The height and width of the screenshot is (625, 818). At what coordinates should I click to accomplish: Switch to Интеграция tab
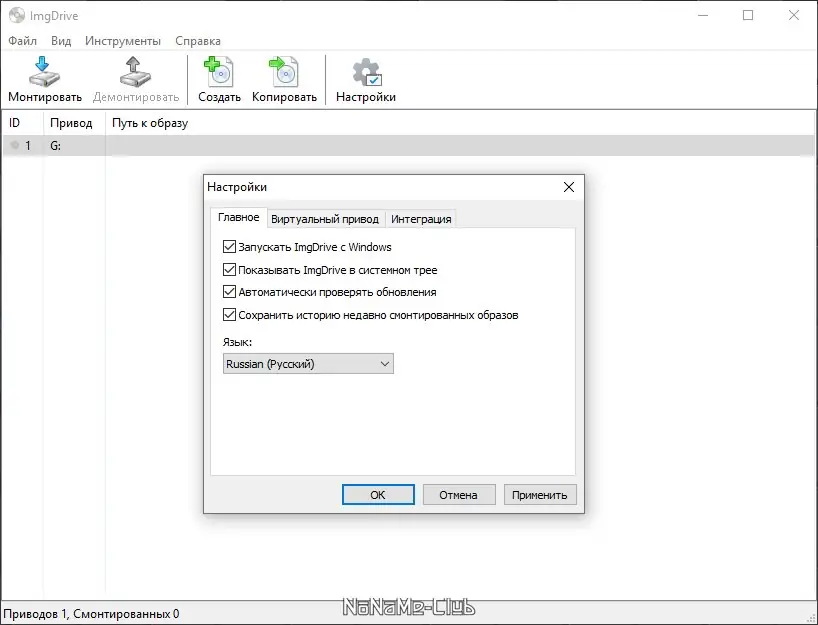[421, 219]
